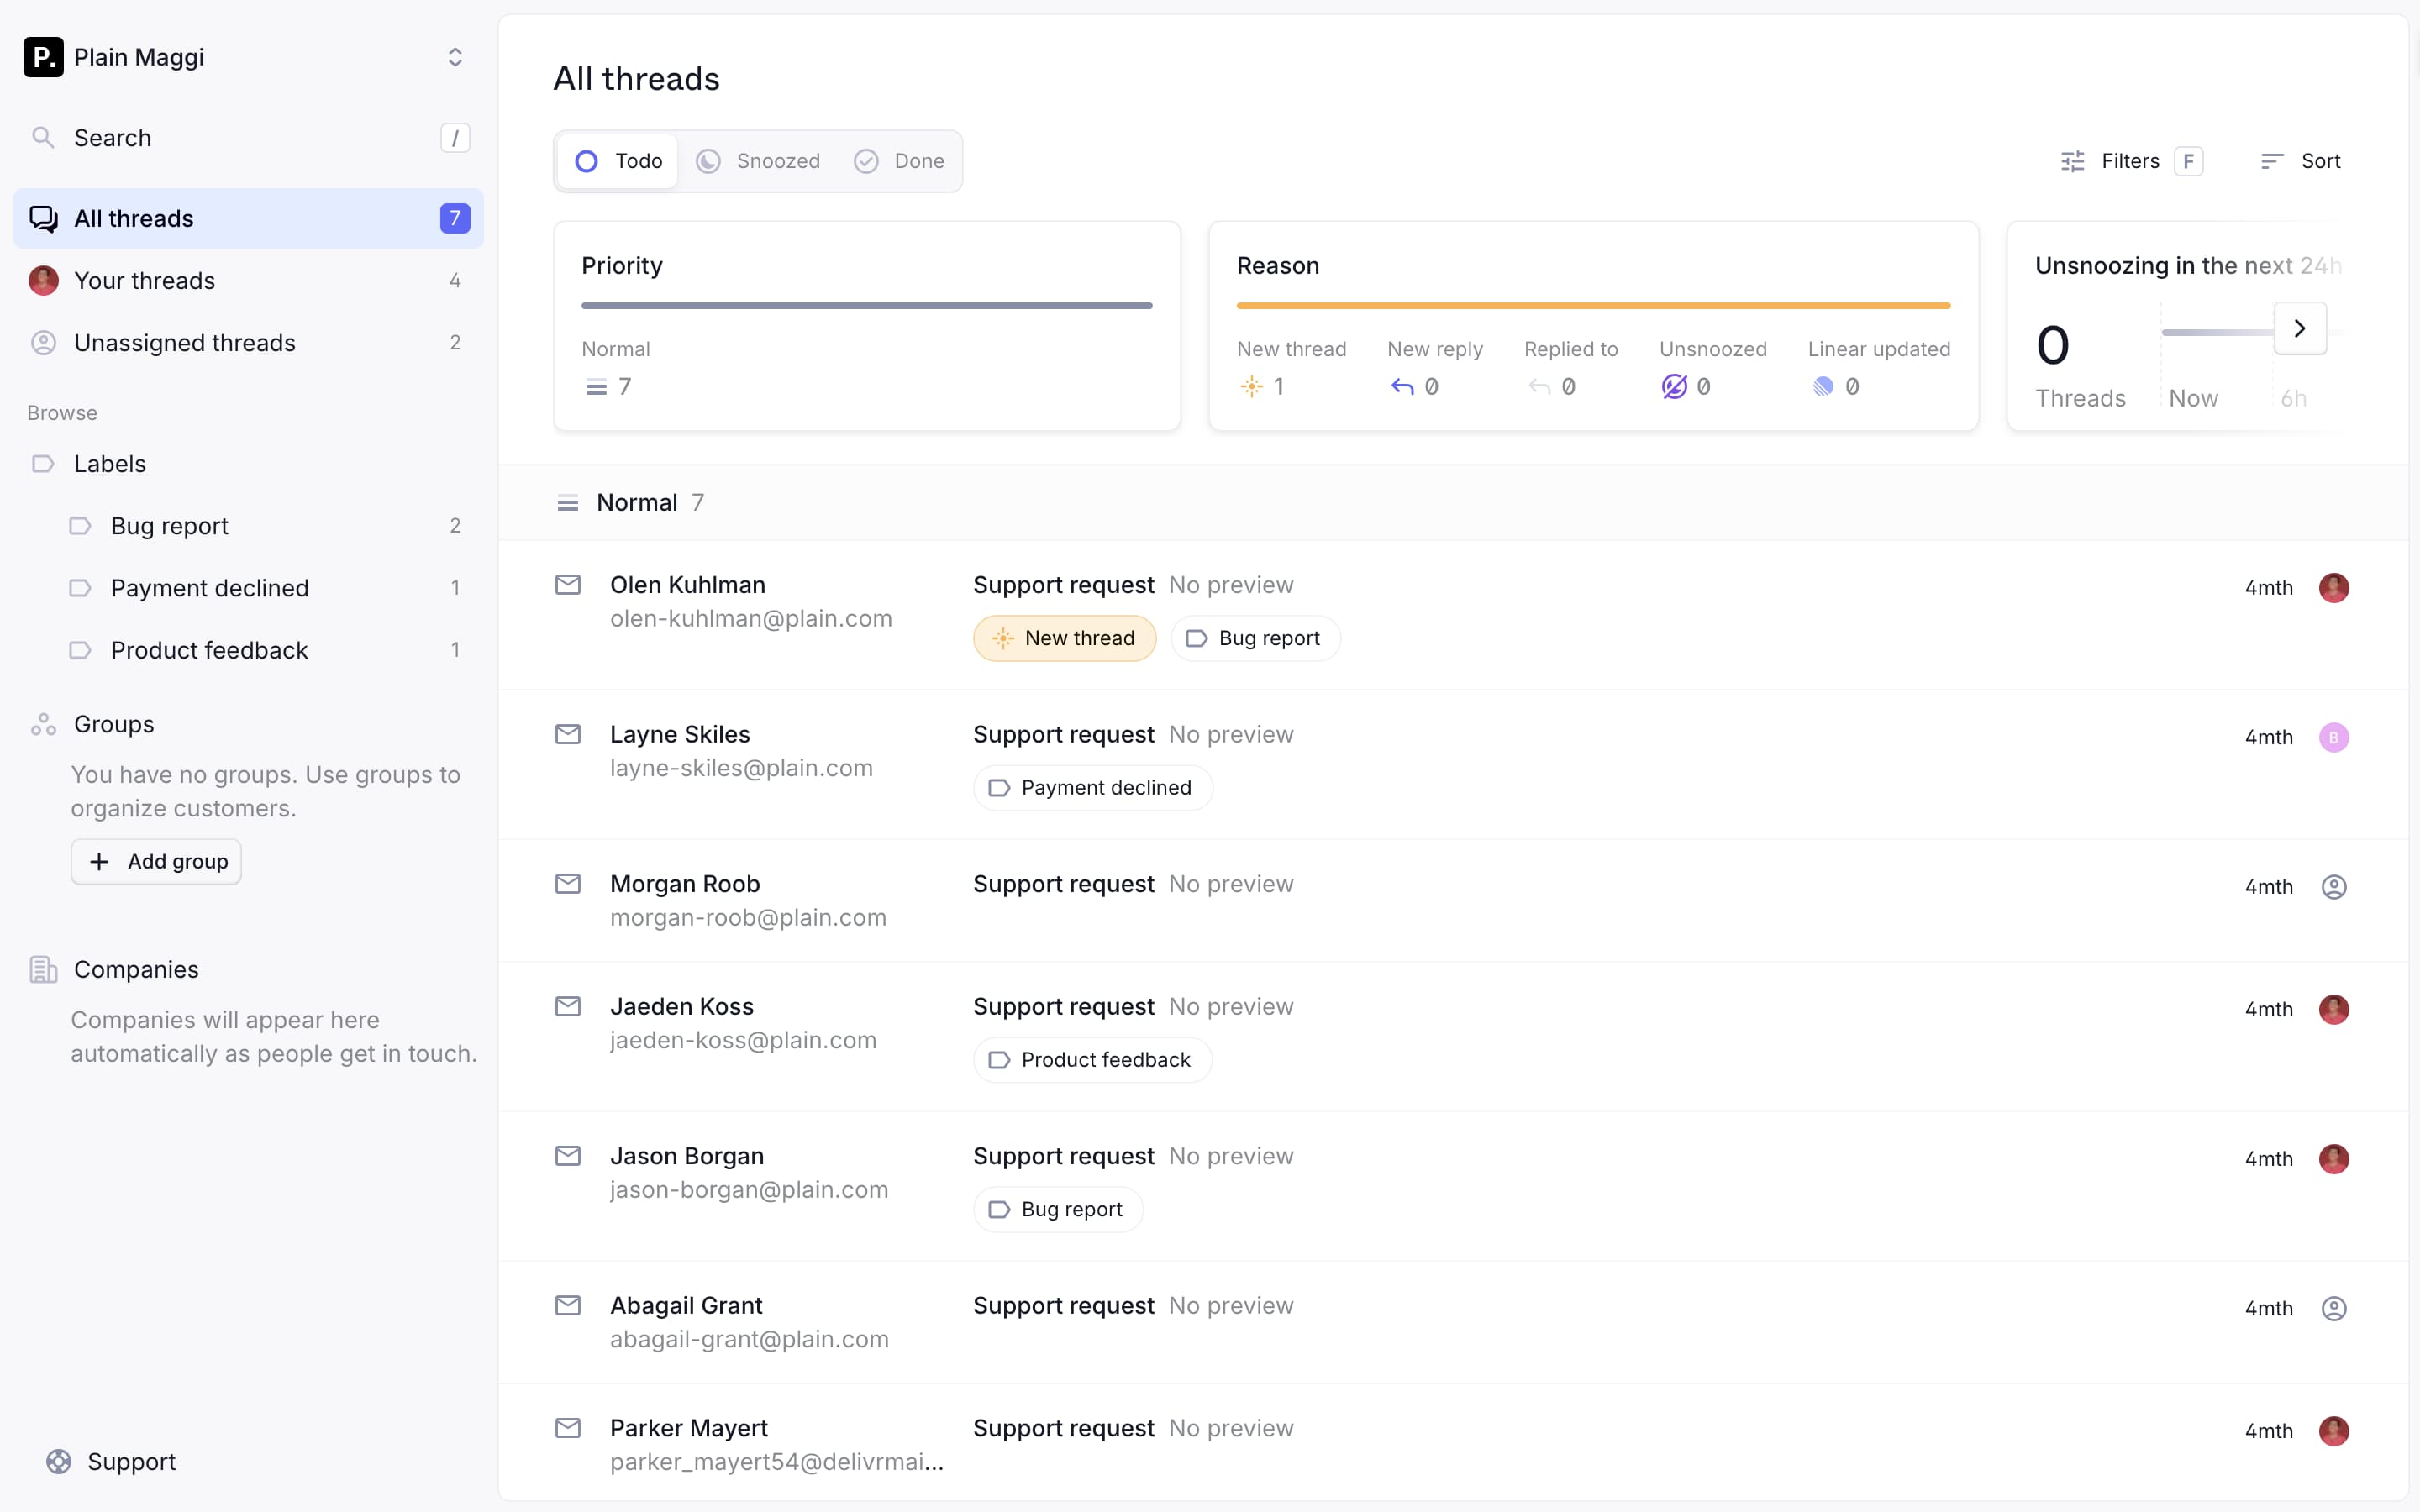The height and width of the screenshot is (1512, 2420).
Task: Open Your threads in the sidebar
Action: tap(145, 281)
